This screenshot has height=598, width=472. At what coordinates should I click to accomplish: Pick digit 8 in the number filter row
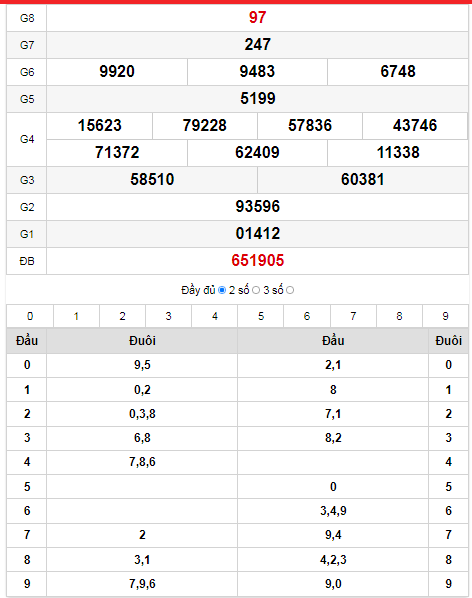point(399,316)
